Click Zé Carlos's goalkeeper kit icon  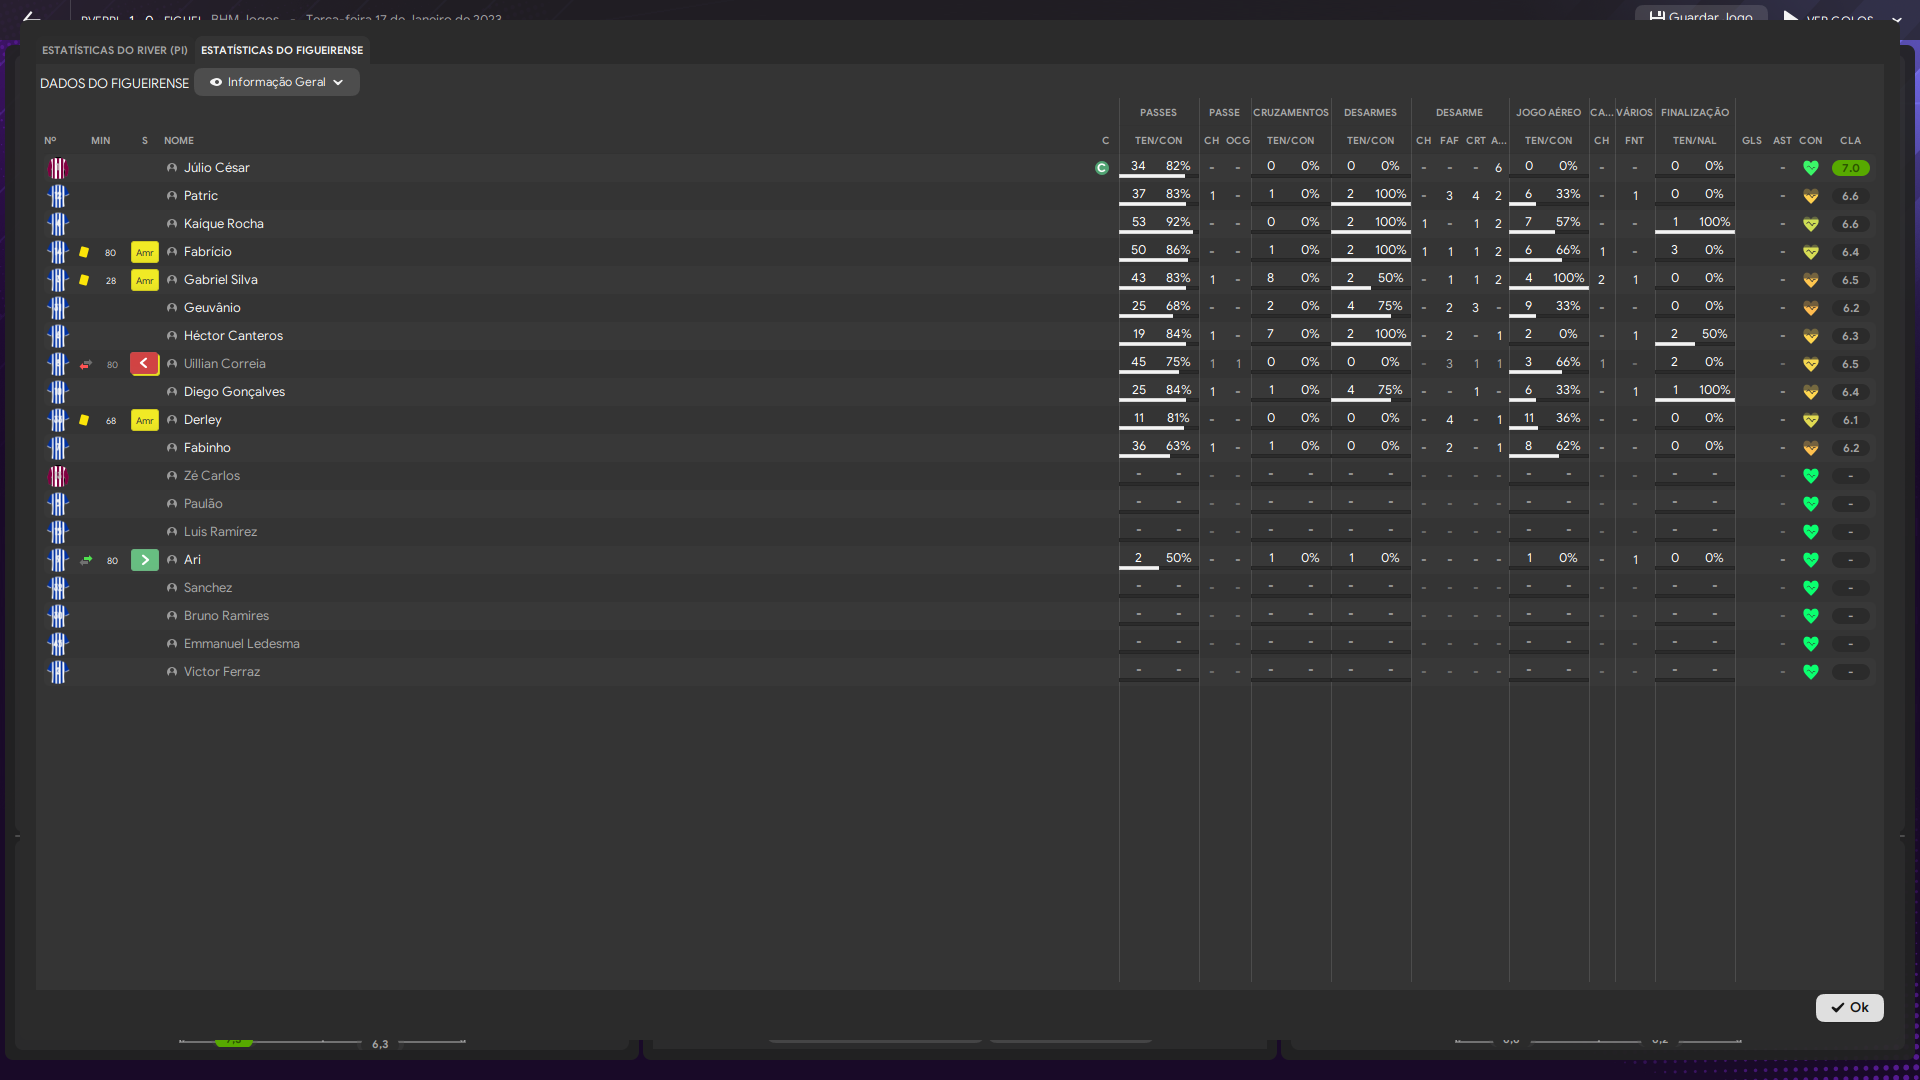57,476
